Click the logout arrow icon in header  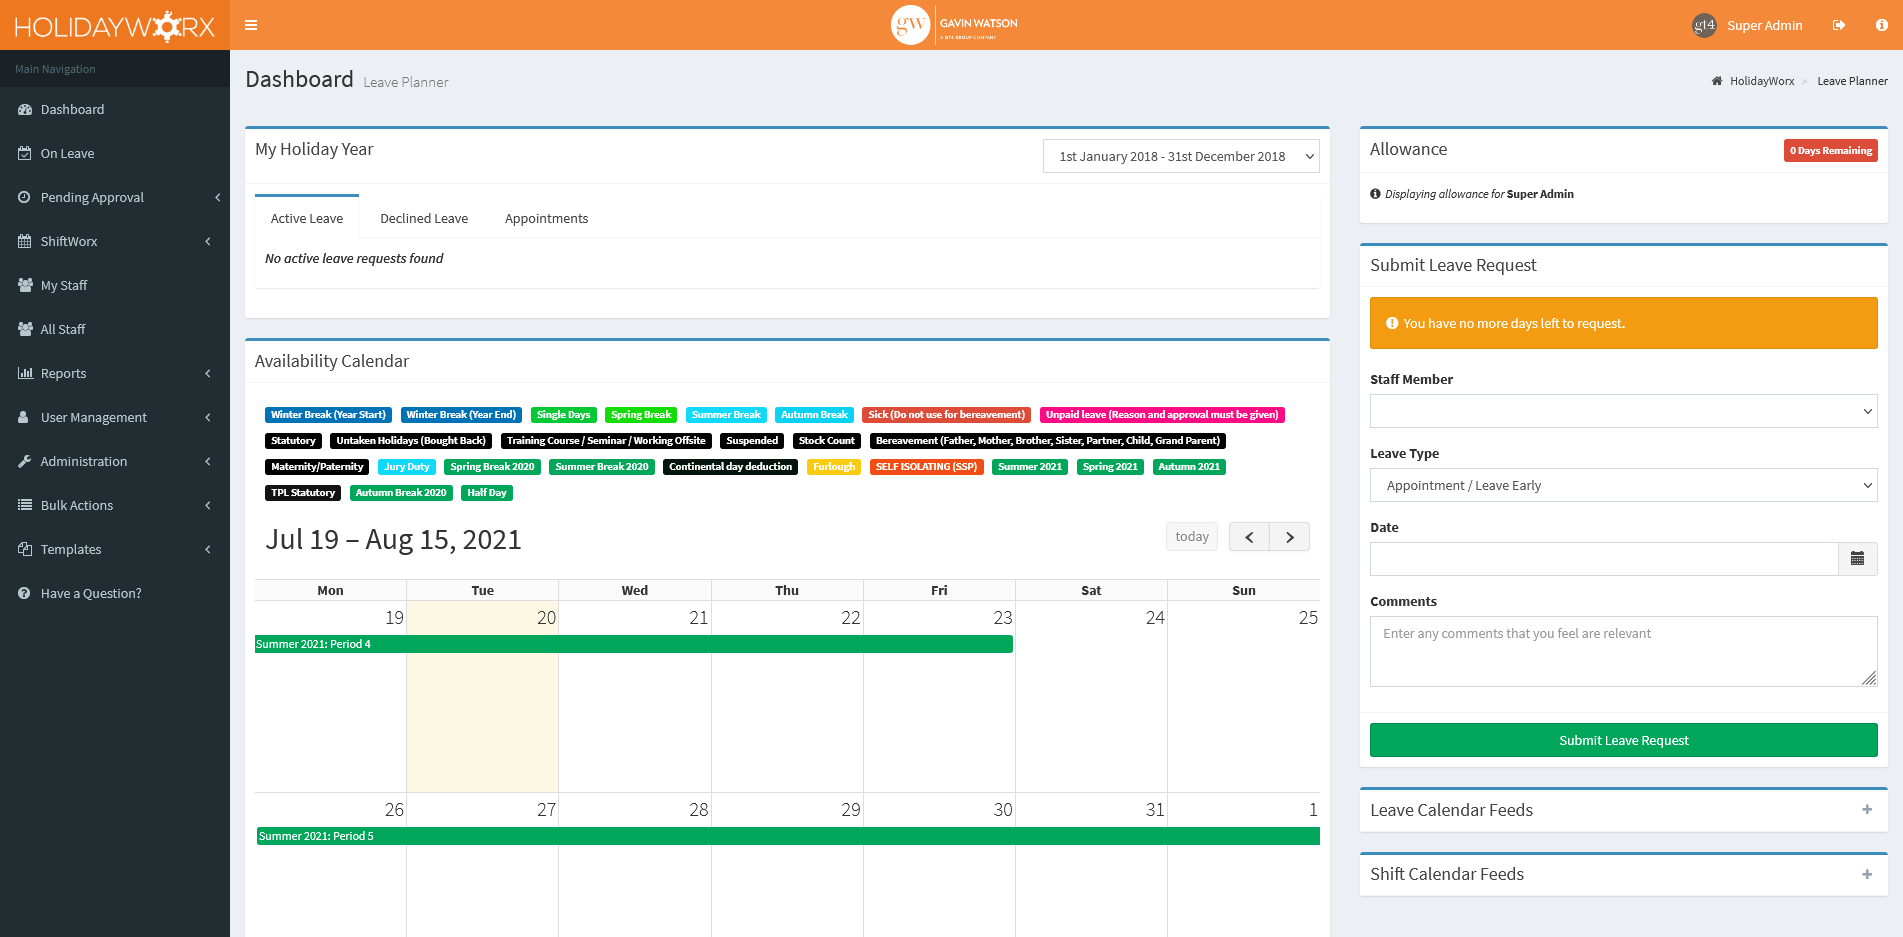[x=1838, y=25]
